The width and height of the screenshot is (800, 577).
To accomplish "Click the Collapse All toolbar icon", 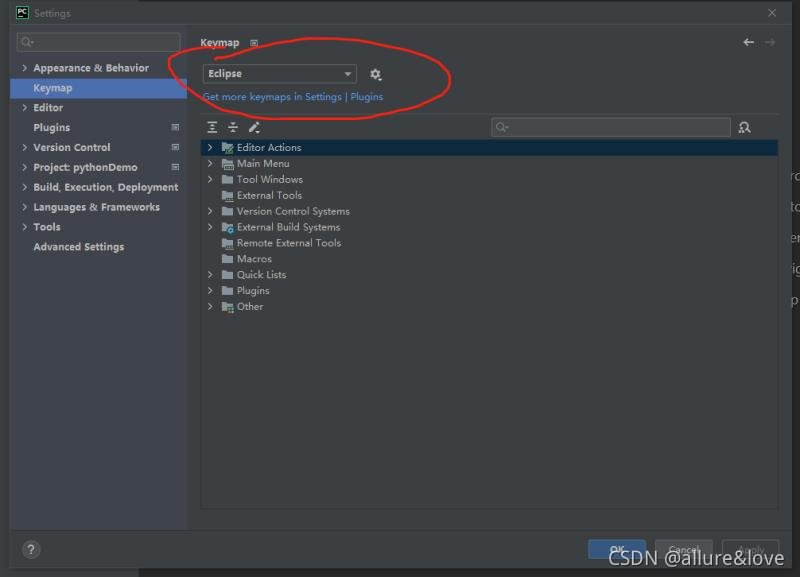I will click(x=233, y=128).
